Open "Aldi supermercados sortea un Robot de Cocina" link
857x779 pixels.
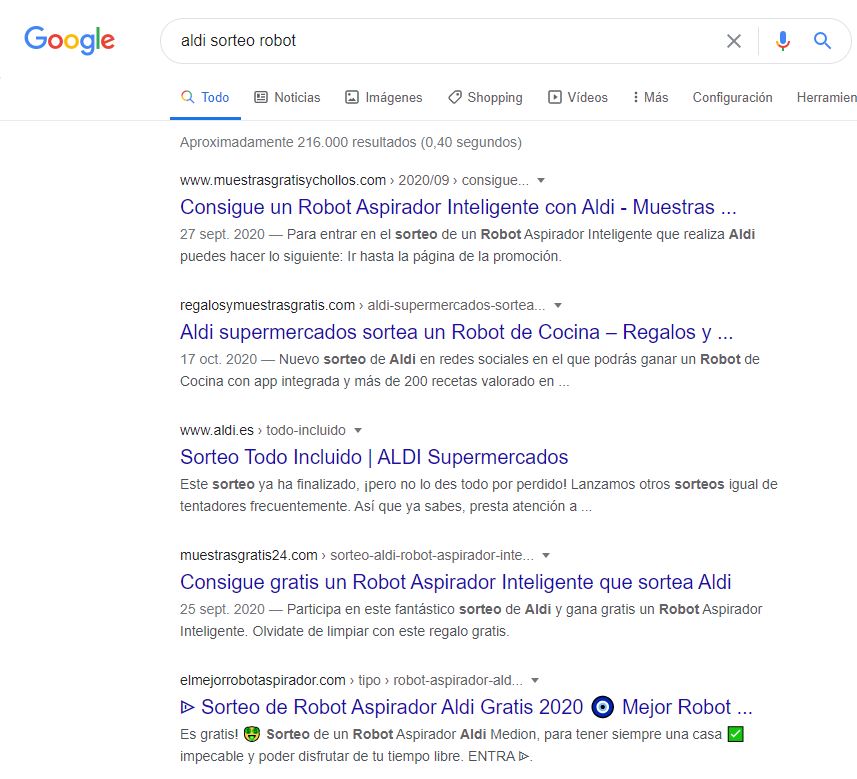[456, 332]
